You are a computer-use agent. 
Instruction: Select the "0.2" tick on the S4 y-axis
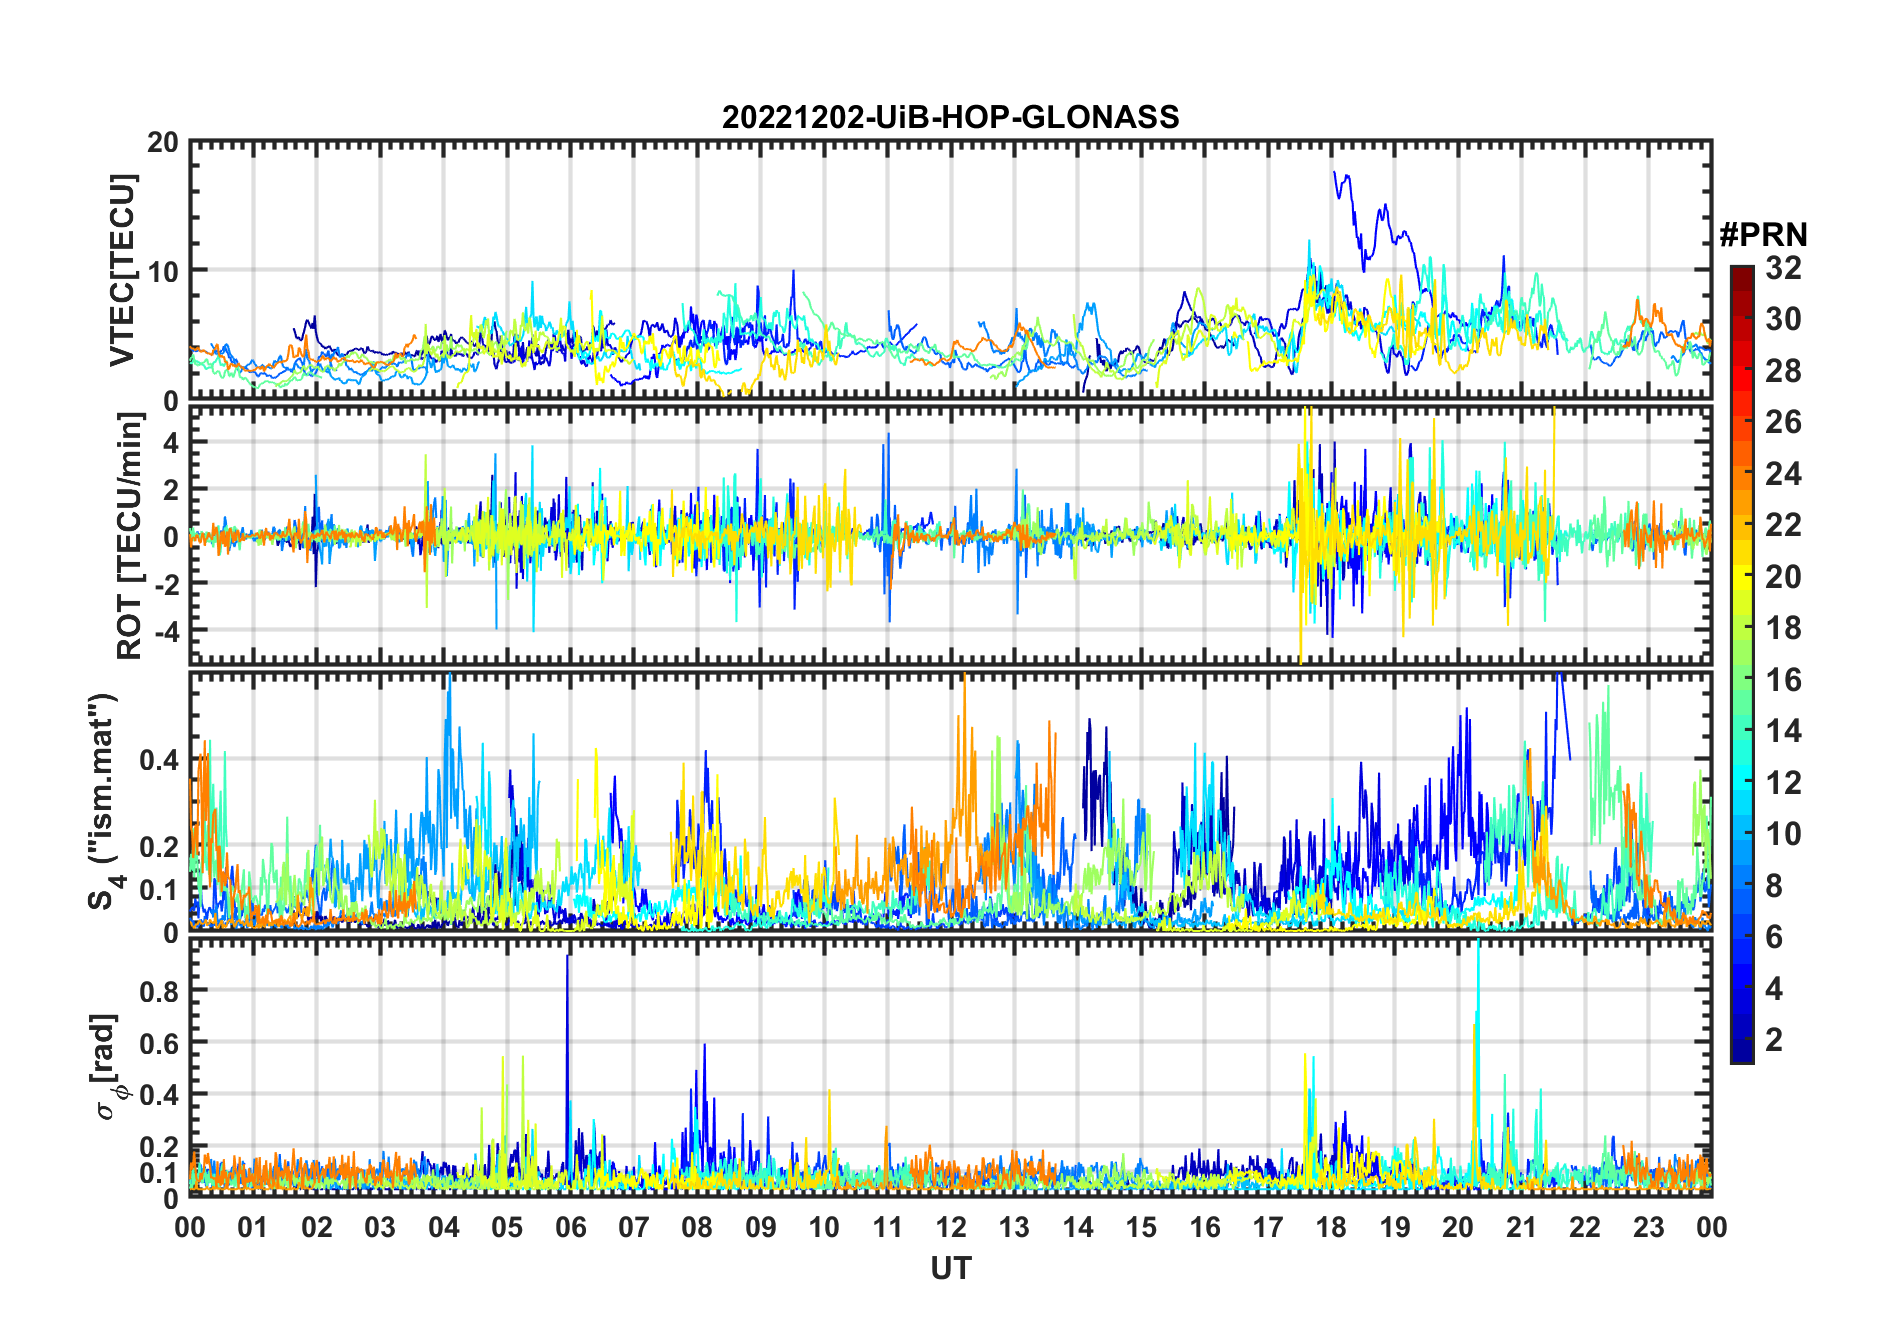pos(160,846)
